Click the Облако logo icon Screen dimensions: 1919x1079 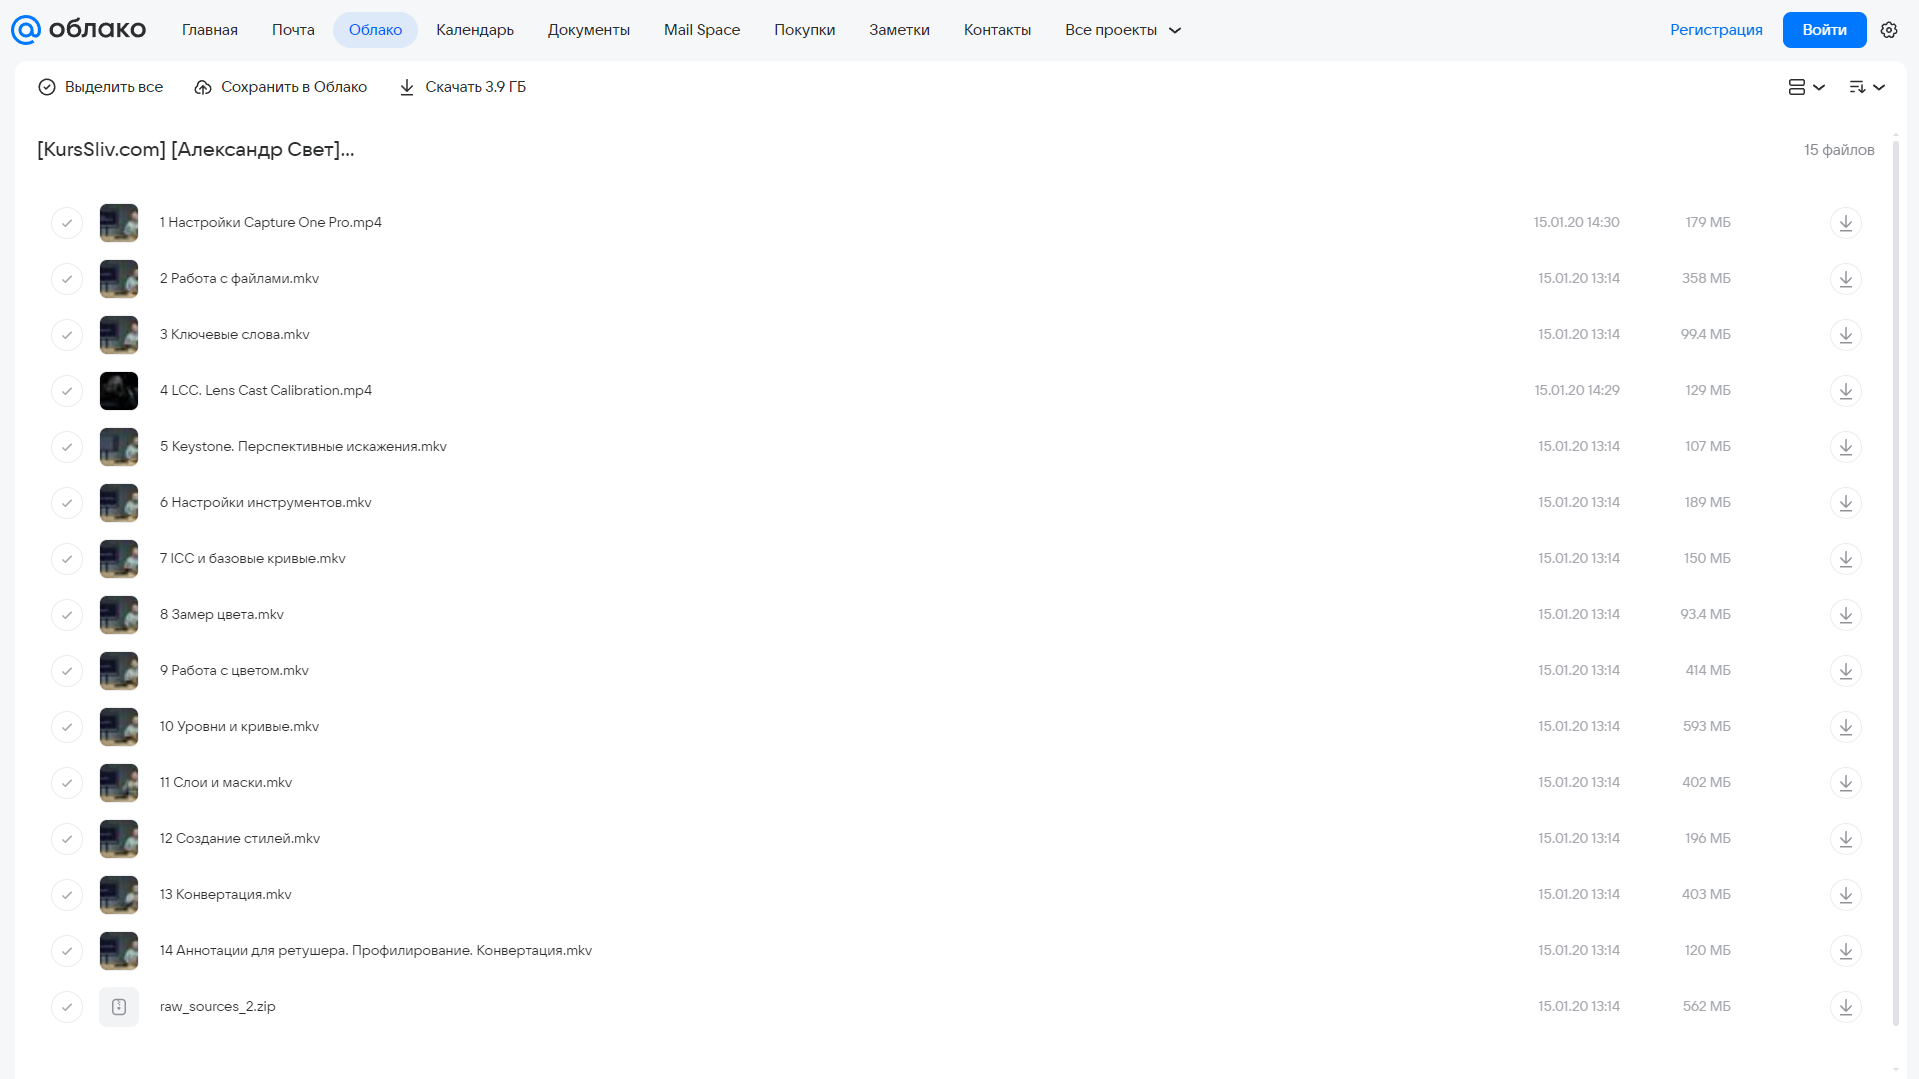(x=26, y=30)
